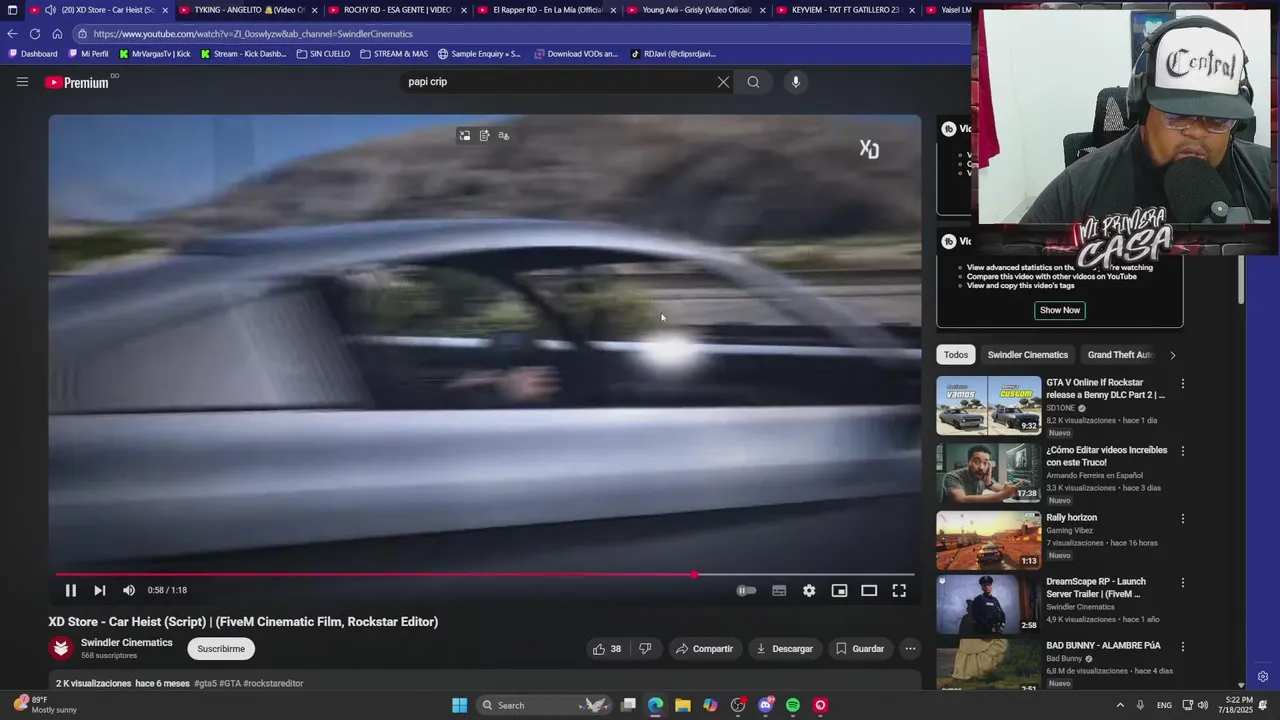
Task: Go to the browser home icon
Action: 57,34
